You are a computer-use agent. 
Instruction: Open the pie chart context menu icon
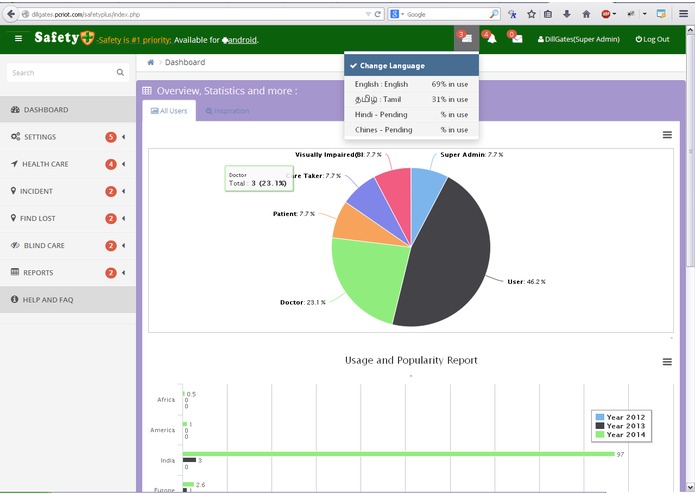coord(667,135)
